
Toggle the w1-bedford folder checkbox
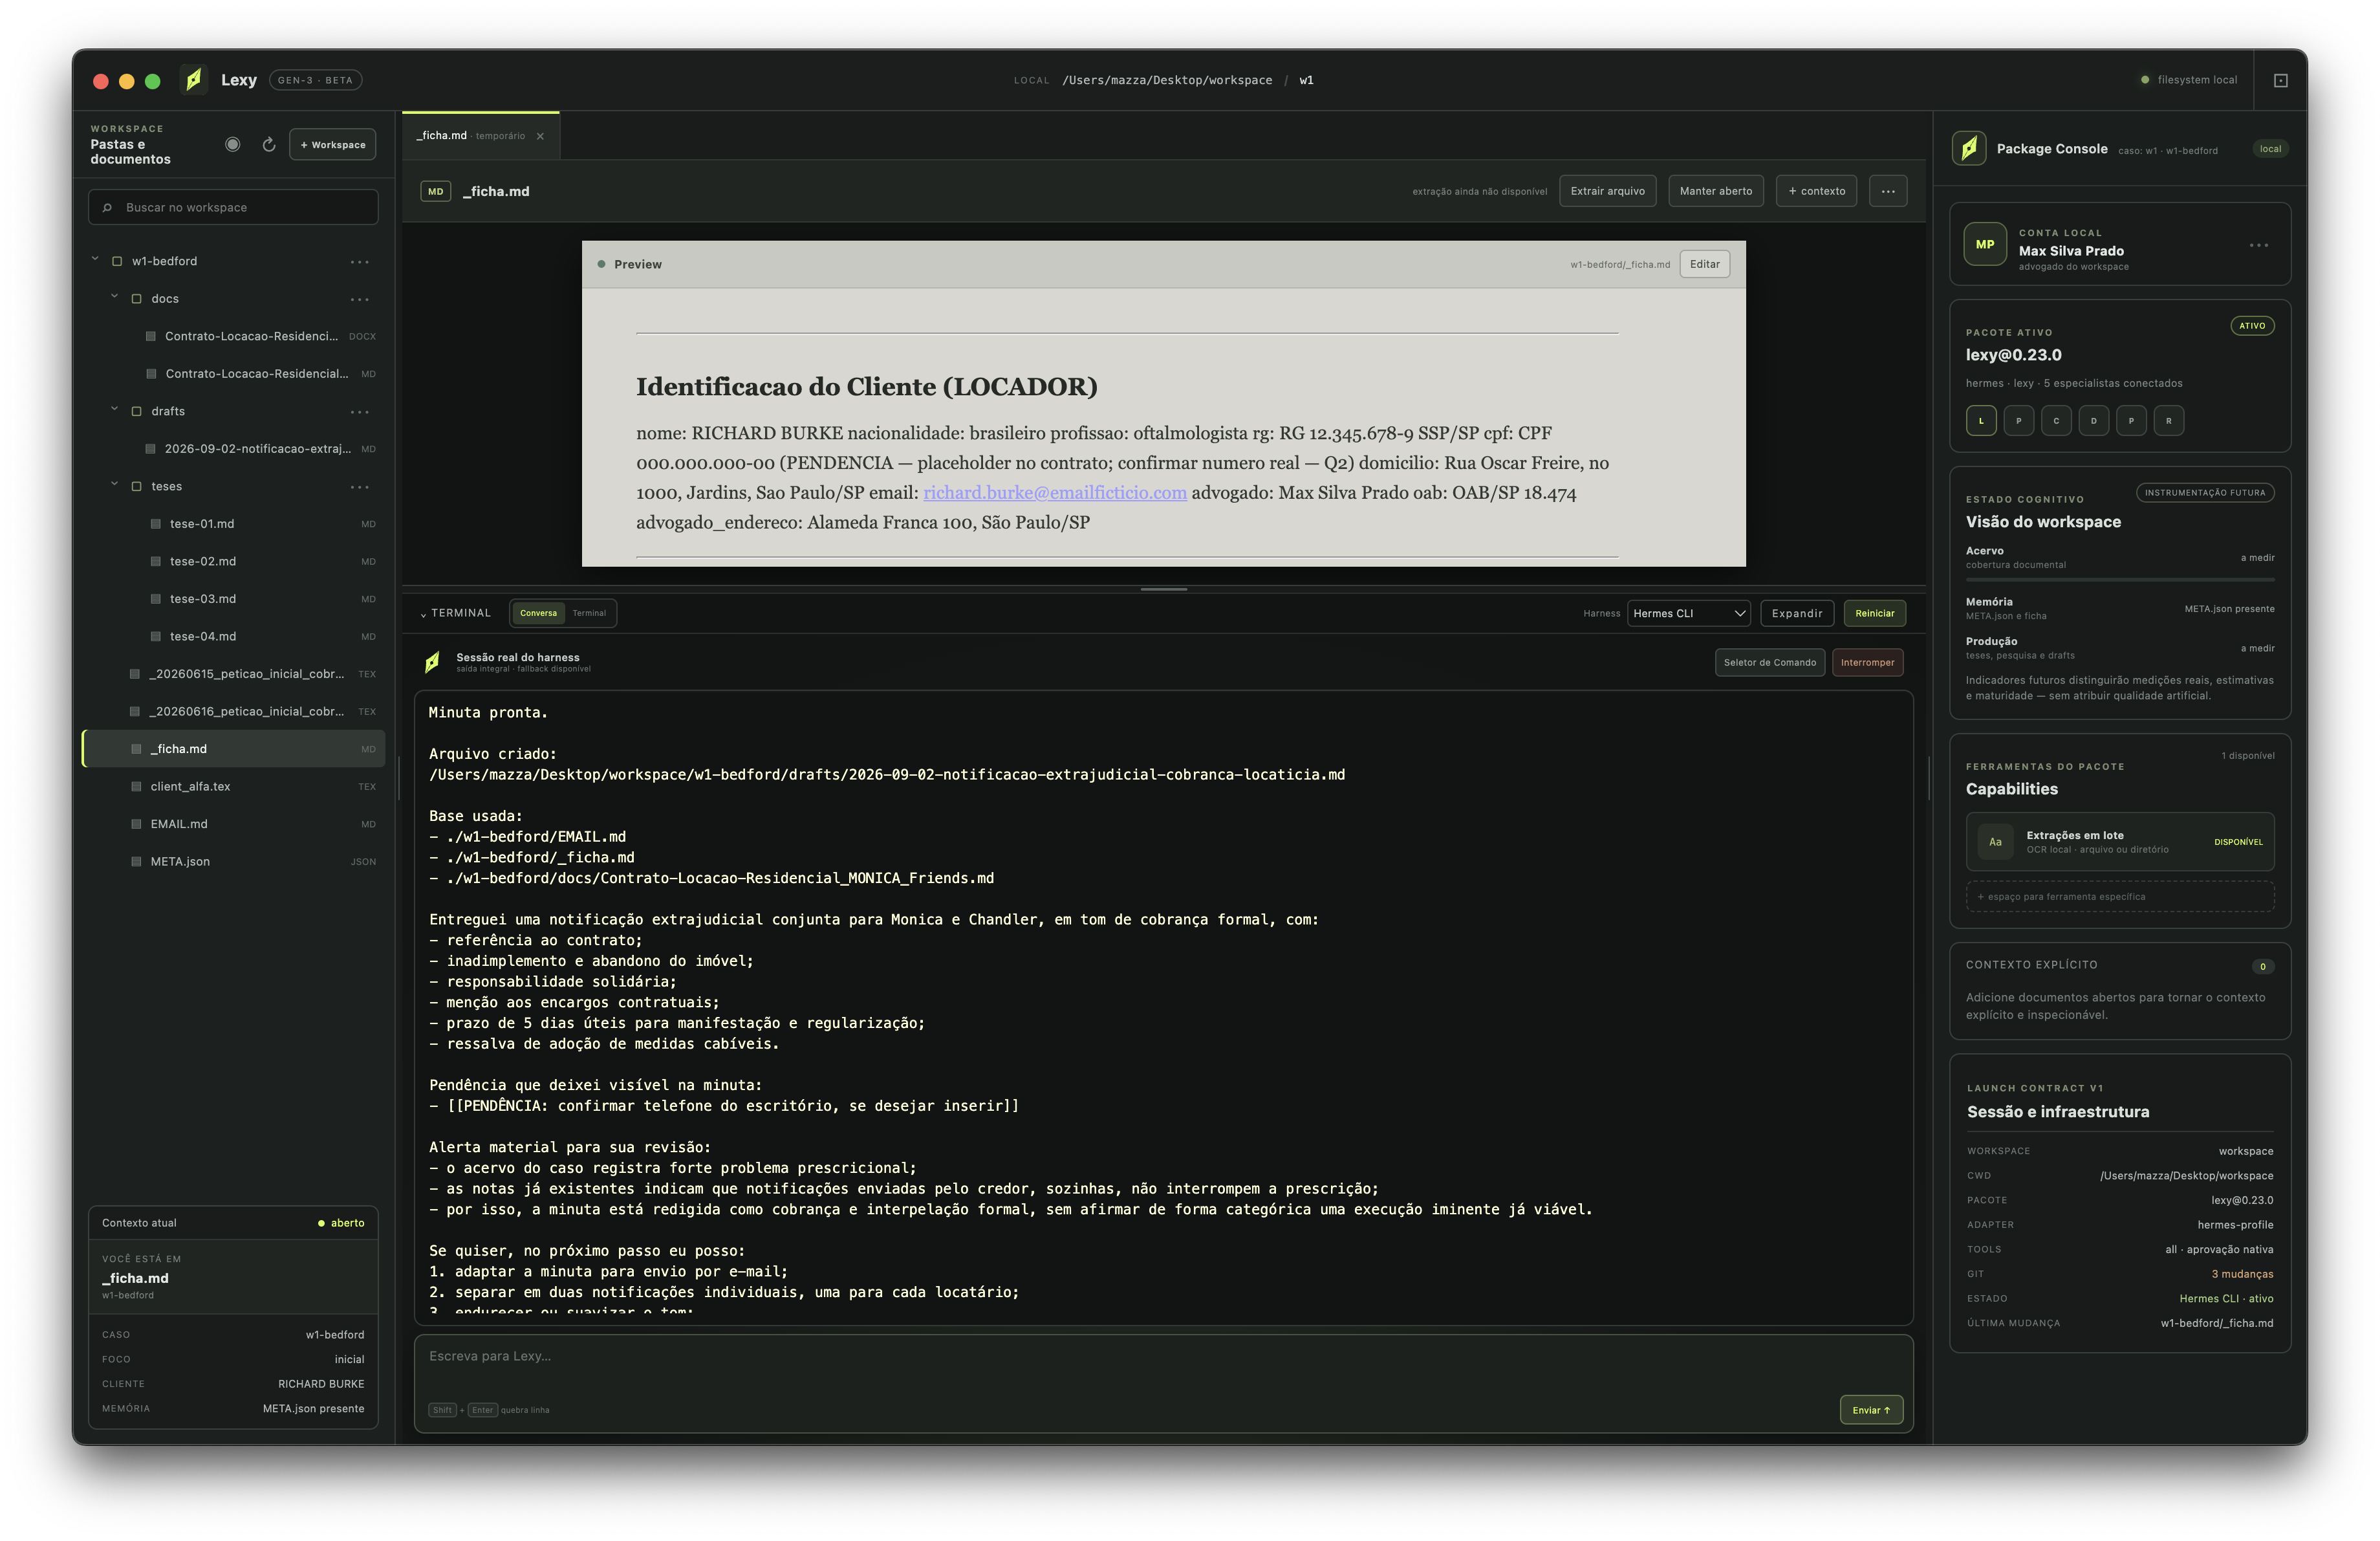(x=117, y=262)
